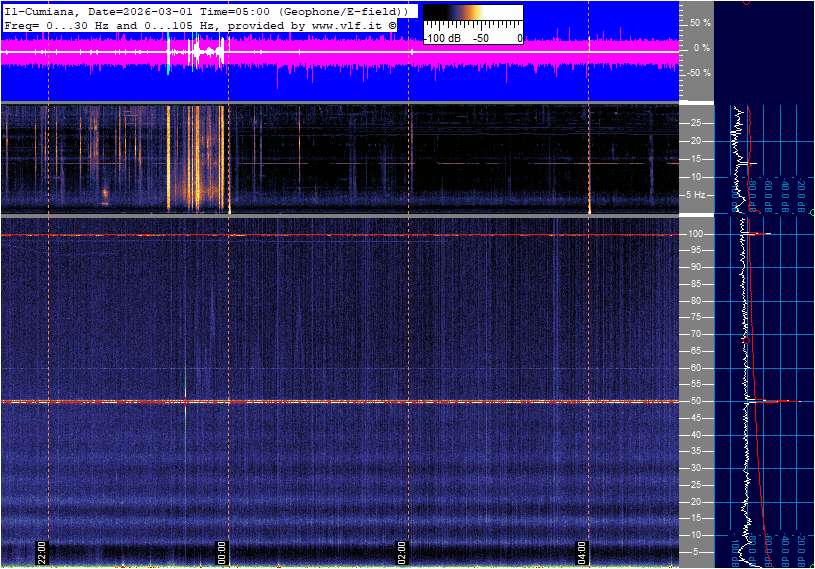815x569 pixels.
Task: Select the 00:00 time marker label
Action: [x=223, y=553]
